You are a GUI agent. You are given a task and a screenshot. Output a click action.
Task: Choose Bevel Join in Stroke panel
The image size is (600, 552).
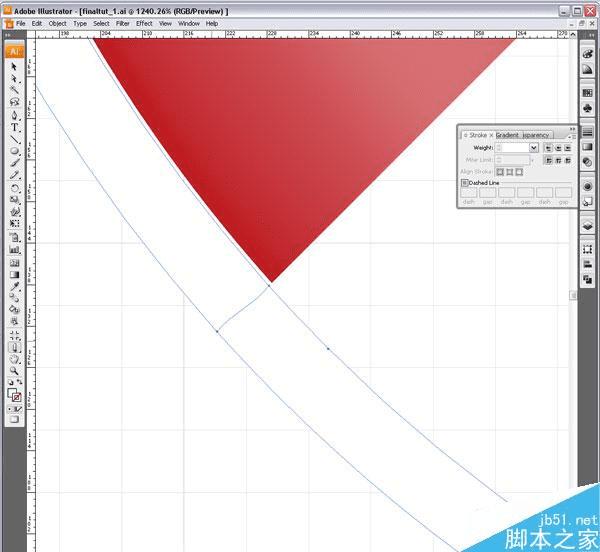click(568, 160)
